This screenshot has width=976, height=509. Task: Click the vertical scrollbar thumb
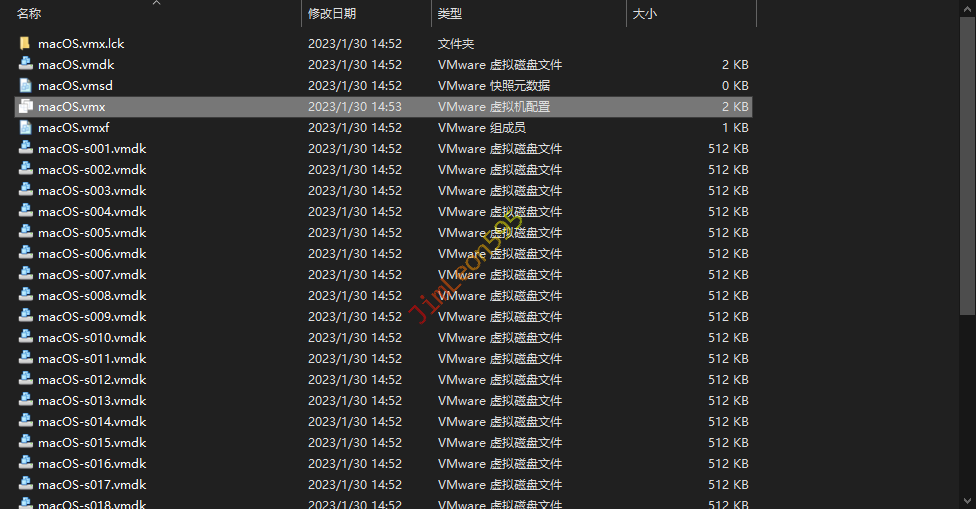967,166
